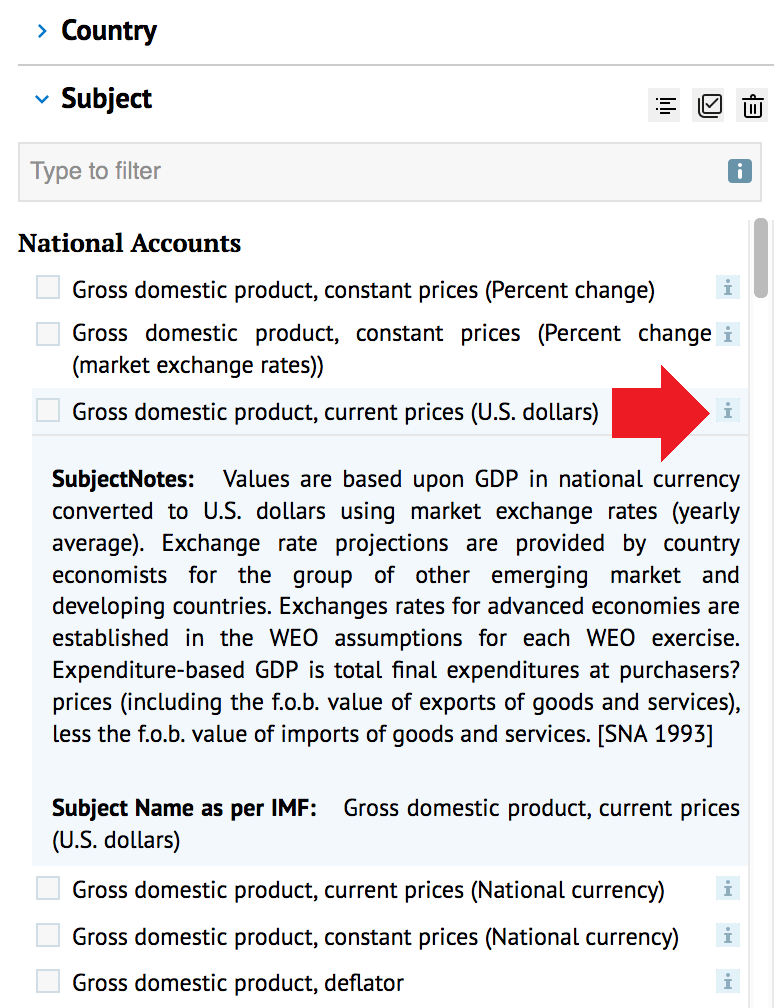Click the info icon inside the filter box
This screenshot has width=782, height=1008.
740,171
